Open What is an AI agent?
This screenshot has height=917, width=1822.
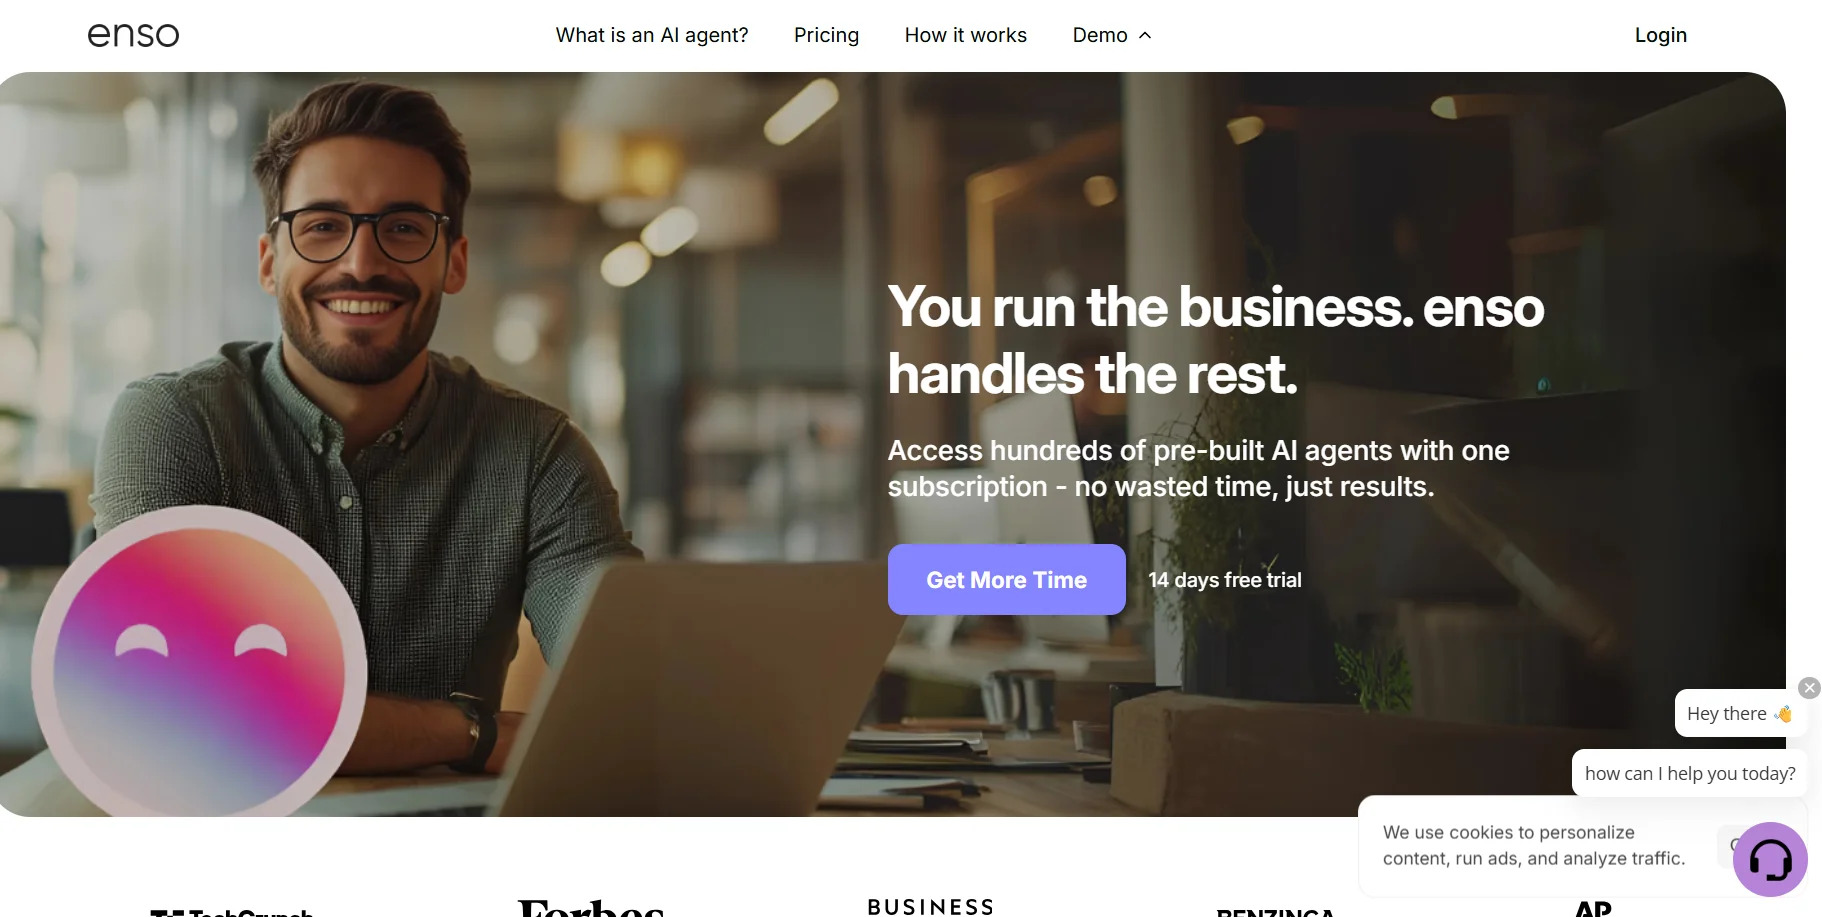coord(652,35)
